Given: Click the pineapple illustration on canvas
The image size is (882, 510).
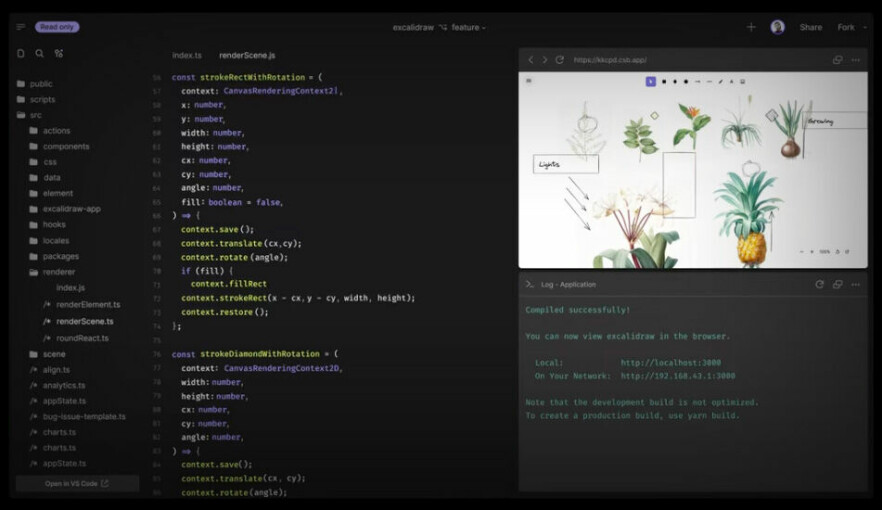Looking at the screenshot, I should (749, 222).
